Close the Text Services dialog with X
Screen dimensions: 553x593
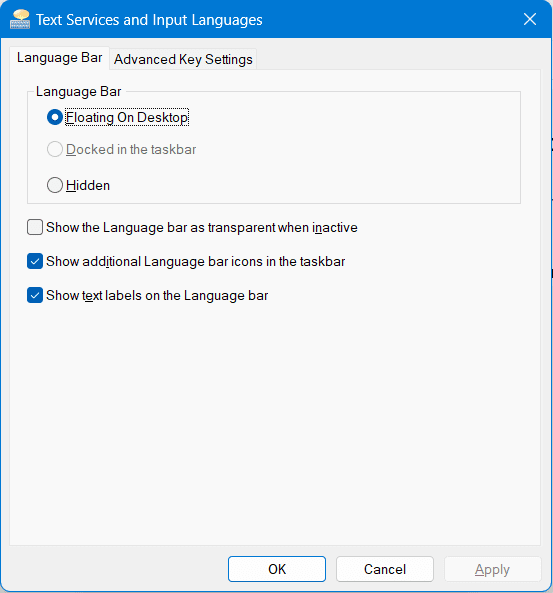pos(530,19)
